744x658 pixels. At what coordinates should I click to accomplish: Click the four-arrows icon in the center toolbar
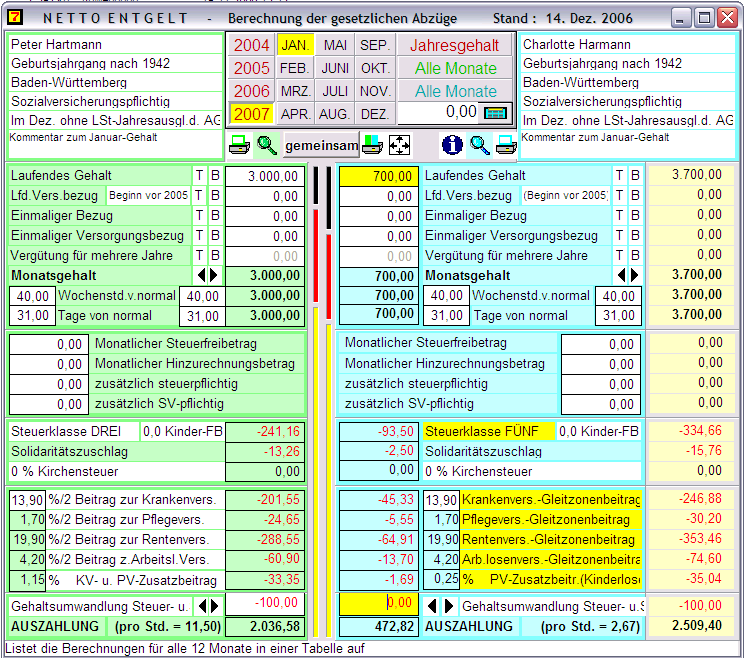pyautogui.click(x=399, y=145)
